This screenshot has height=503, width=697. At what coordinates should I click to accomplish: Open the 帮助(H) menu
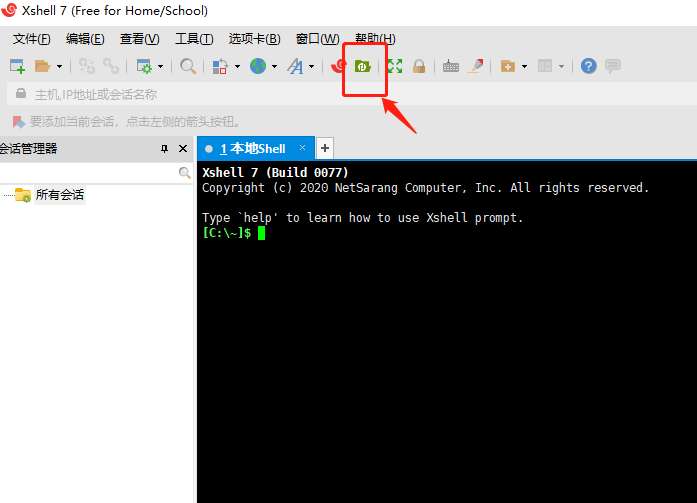pyautogui.click(x=375, y=39)
